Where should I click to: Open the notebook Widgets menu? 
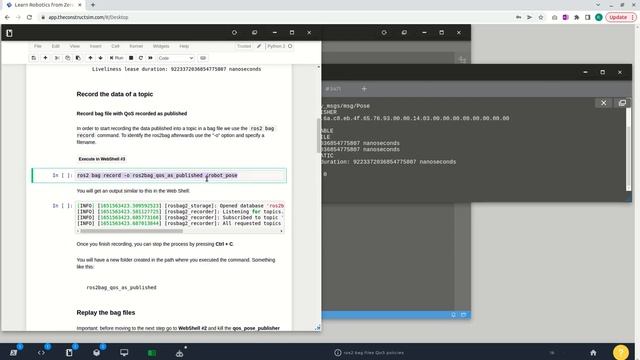[161, 46]
